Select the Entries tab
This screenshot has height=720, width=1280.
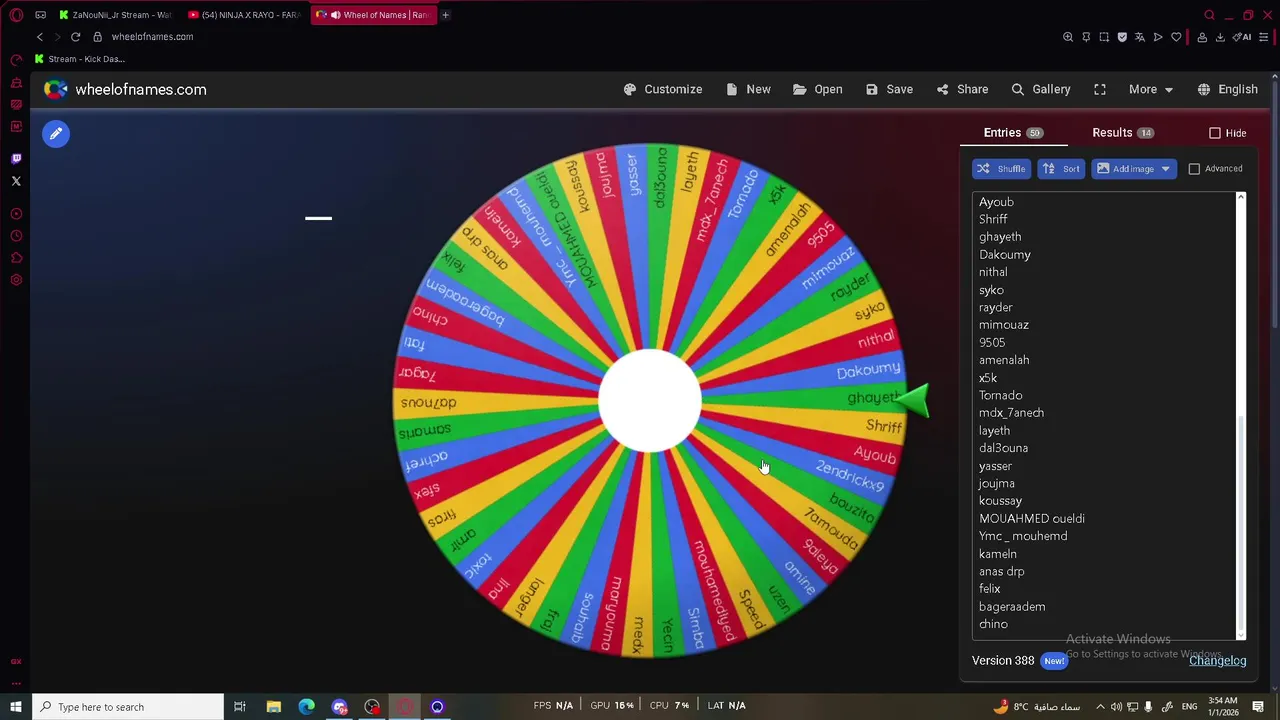tap(1013, 133)
